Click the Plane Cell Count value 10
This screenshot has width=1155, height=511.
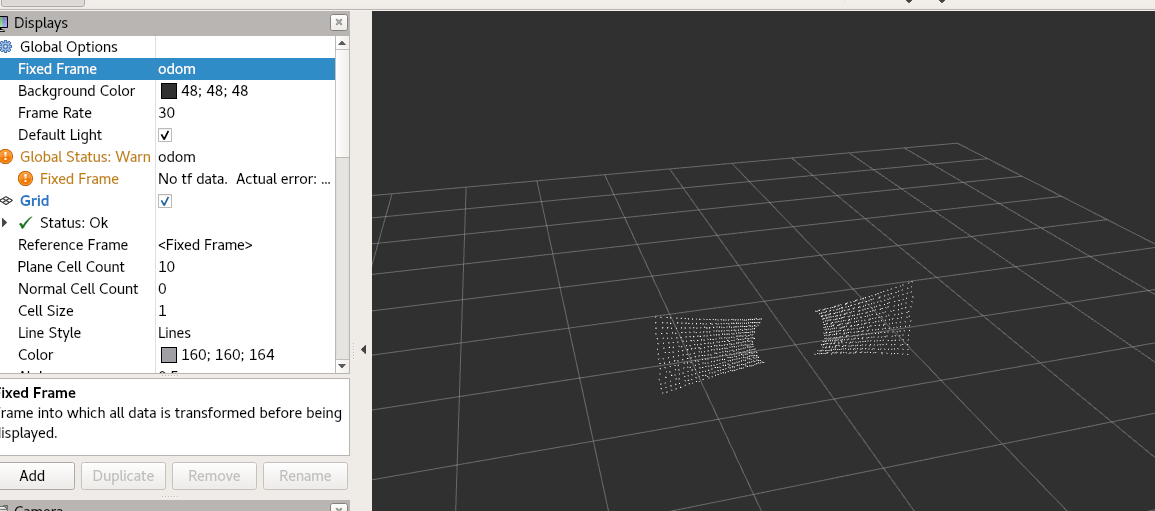click(x=166, y=267)
